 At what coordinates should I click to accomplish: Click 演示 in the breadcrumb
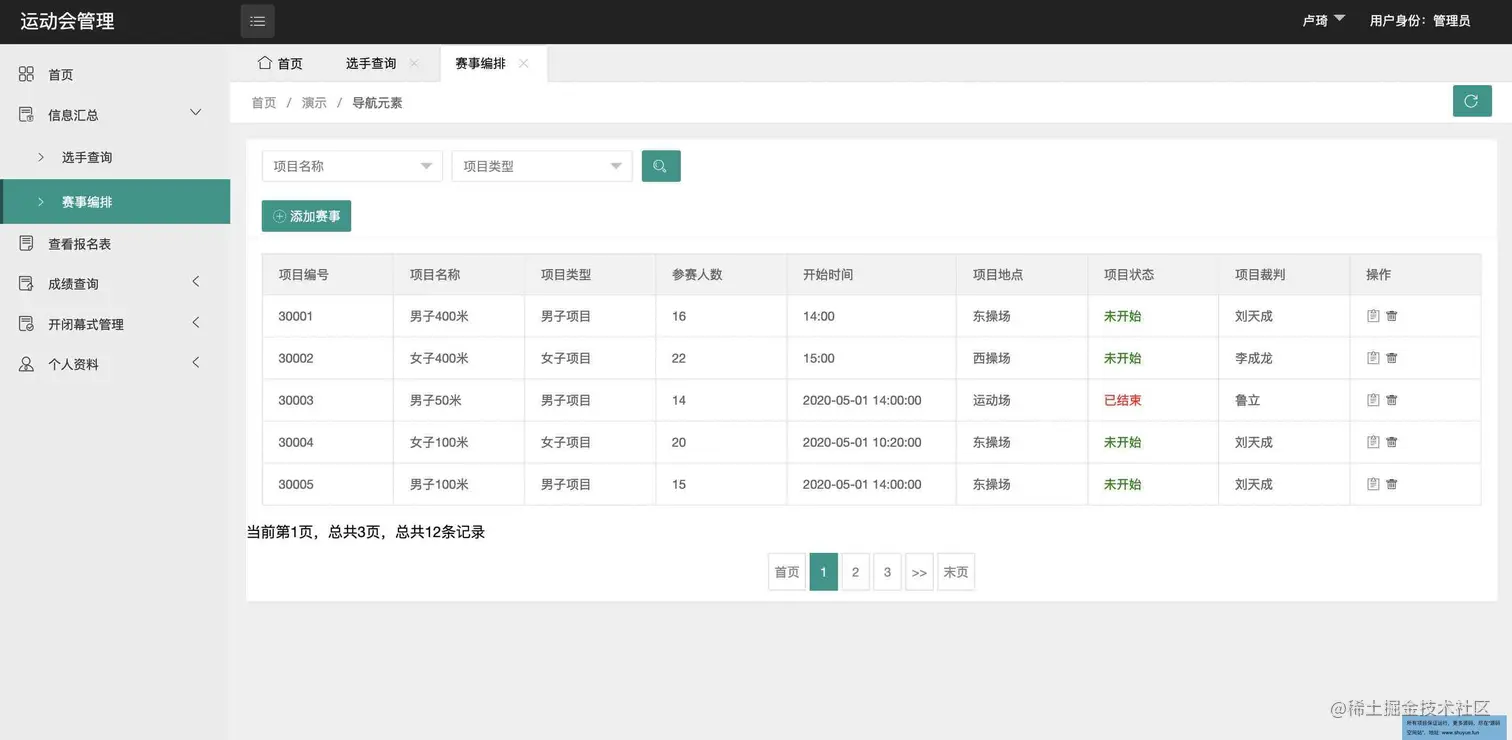tap(314, 102)
